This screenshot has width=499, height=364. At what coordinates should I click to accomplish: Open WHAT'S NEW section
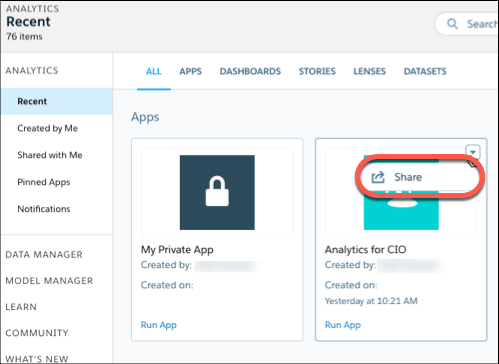click(x=37, y=359)
